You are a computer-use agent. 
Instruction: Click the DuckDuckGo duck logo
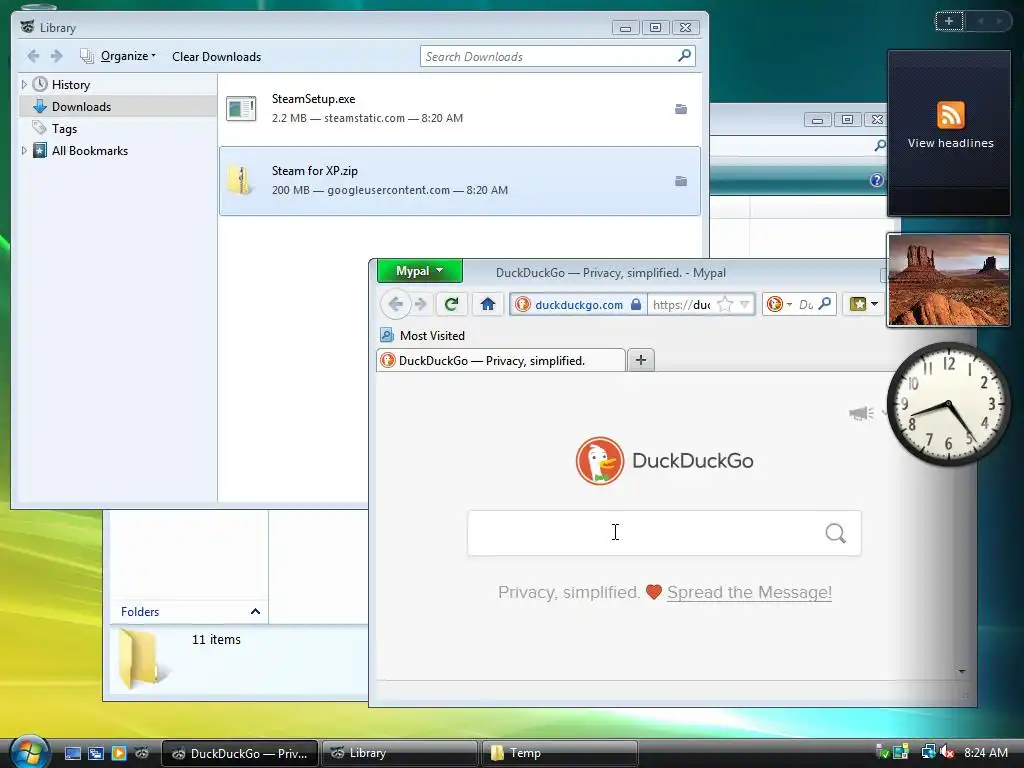(600, 460)
